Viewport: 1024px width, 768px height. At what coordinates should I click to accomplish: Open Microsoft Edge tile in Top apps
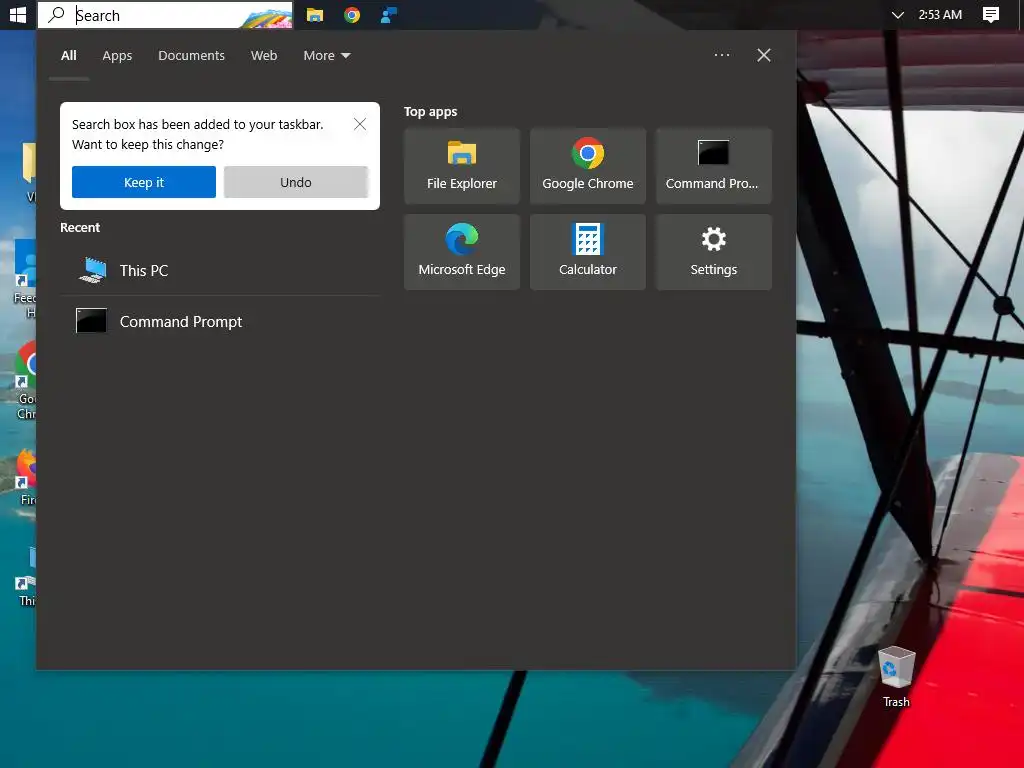click(x=462, y=252)
